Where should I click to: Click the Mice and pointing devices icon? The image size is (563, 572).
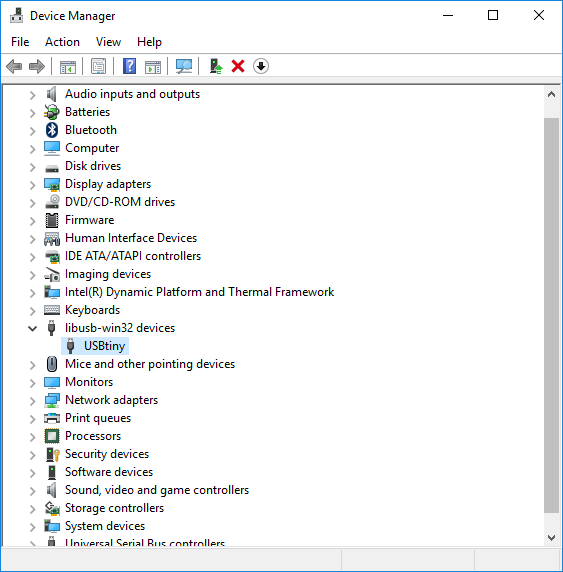[52, 364]
